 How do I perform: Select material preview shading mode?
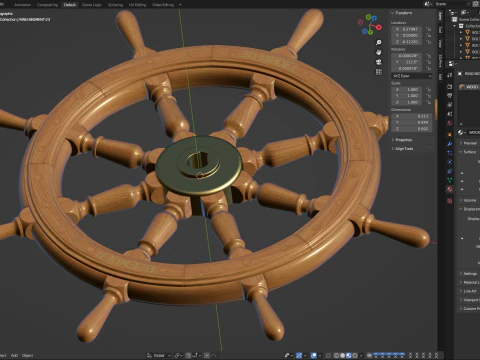pyautogui.click(x=349, y=355)
